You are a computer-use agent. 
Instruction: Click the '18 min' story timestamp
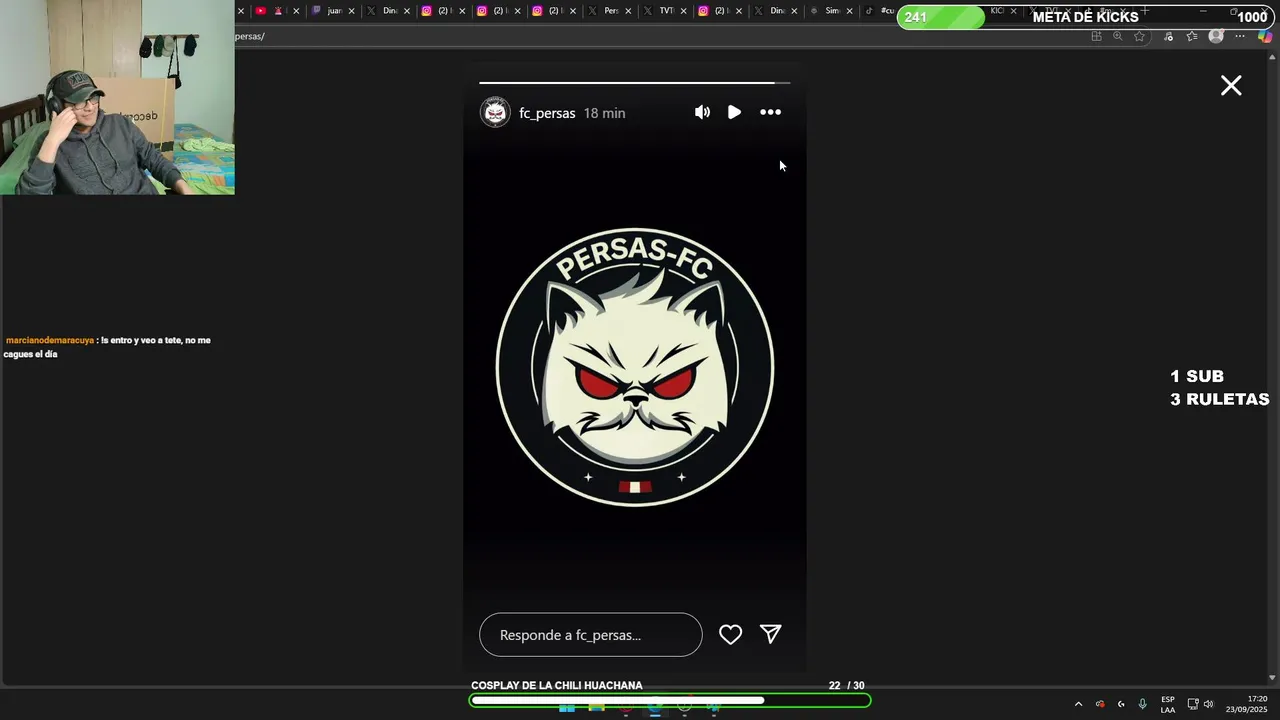(x=604, y=113)
